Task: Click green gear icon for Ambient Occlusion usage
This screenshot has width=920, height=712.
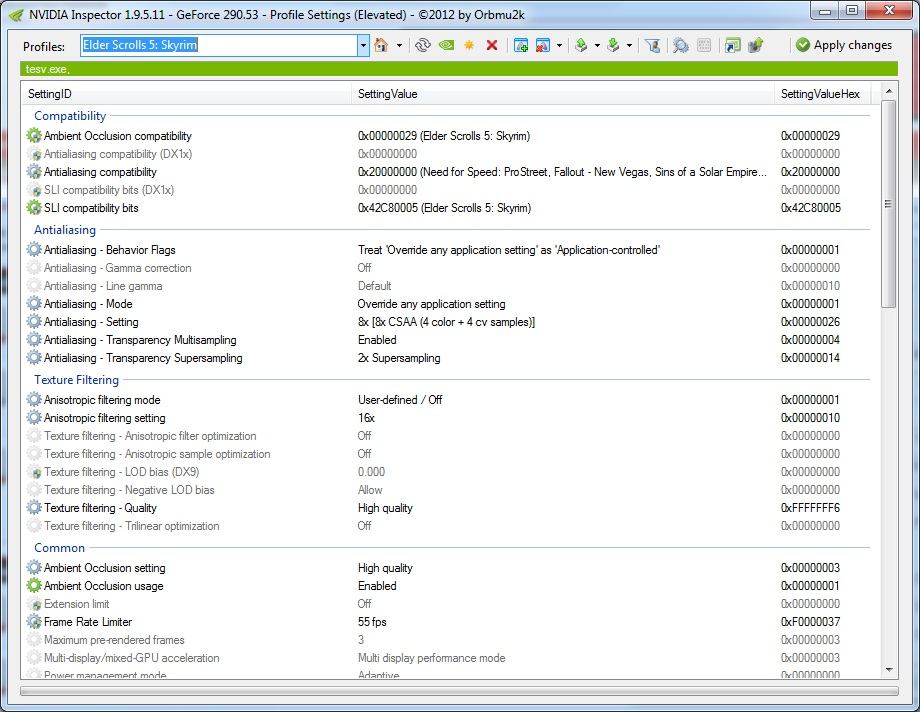Action: pyautogui.click(x=34, y=586)
